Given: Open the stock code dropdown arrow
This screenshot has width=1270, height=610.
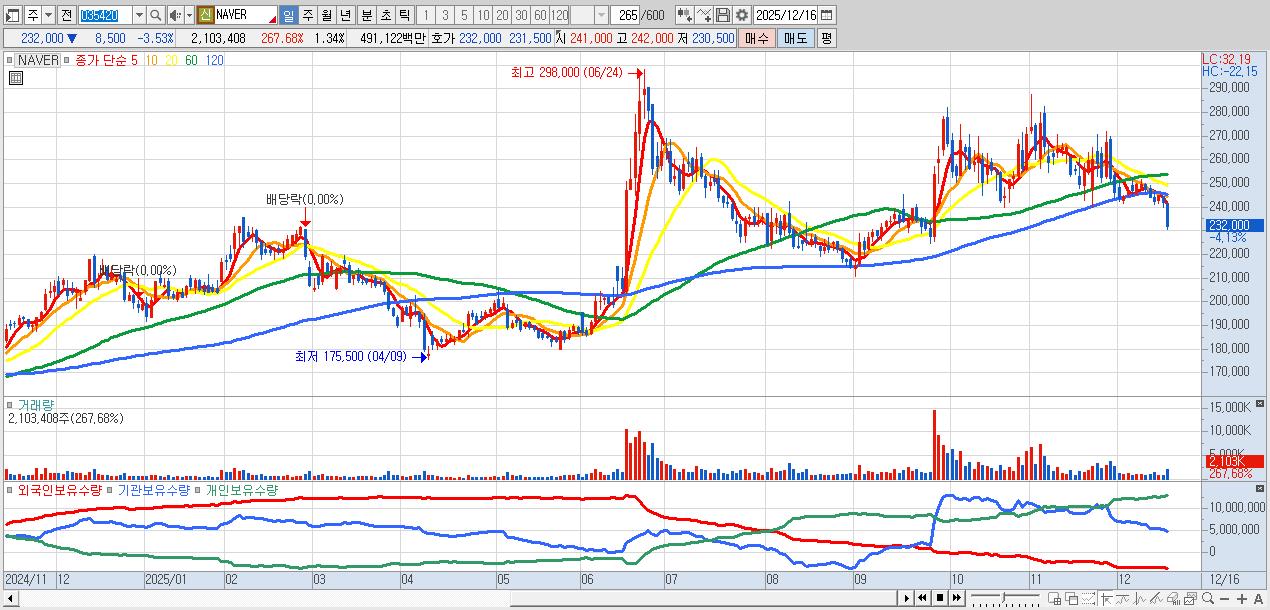Looking at the screenshot, I should (x=138, y=16).
